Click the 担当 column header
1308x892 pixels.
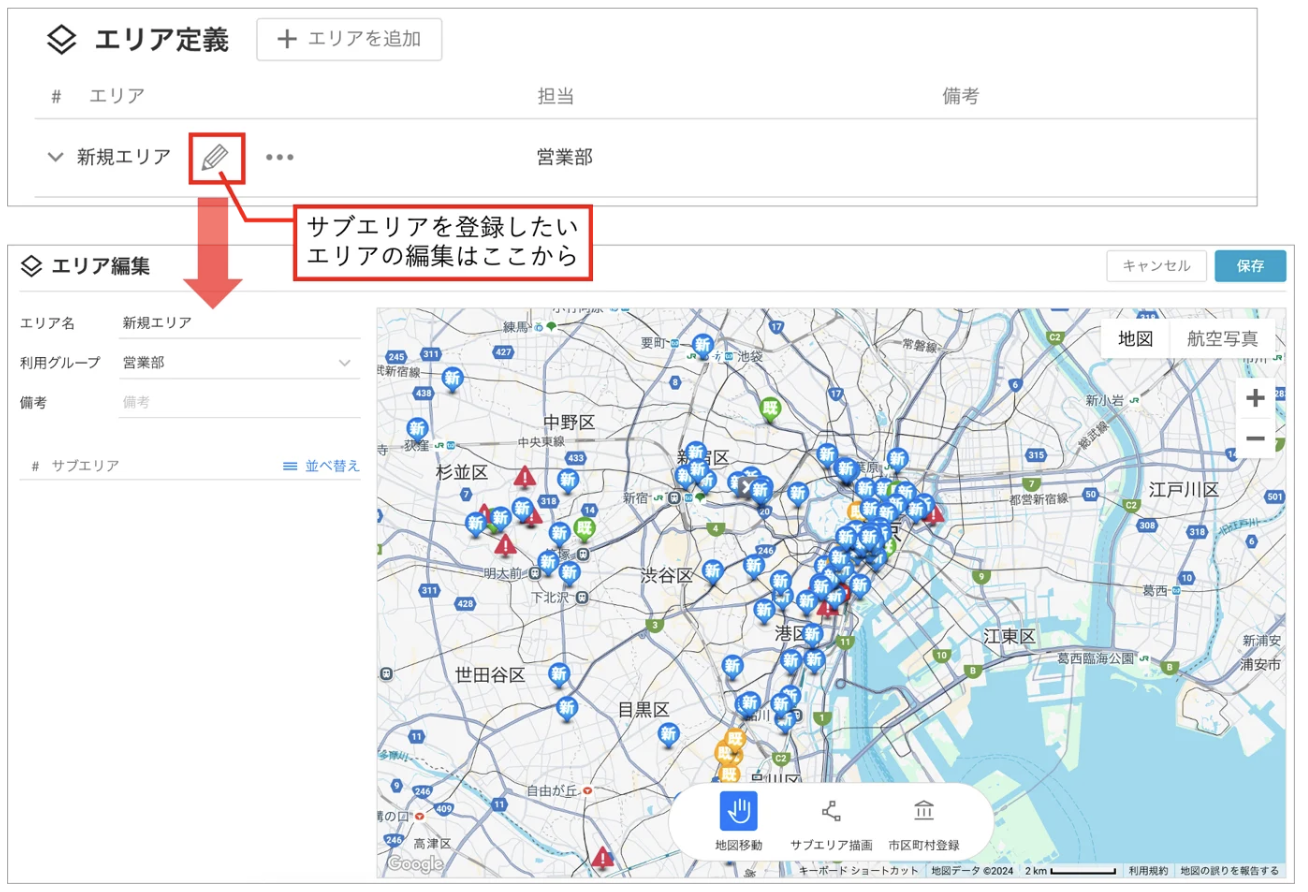click(555, 96)
